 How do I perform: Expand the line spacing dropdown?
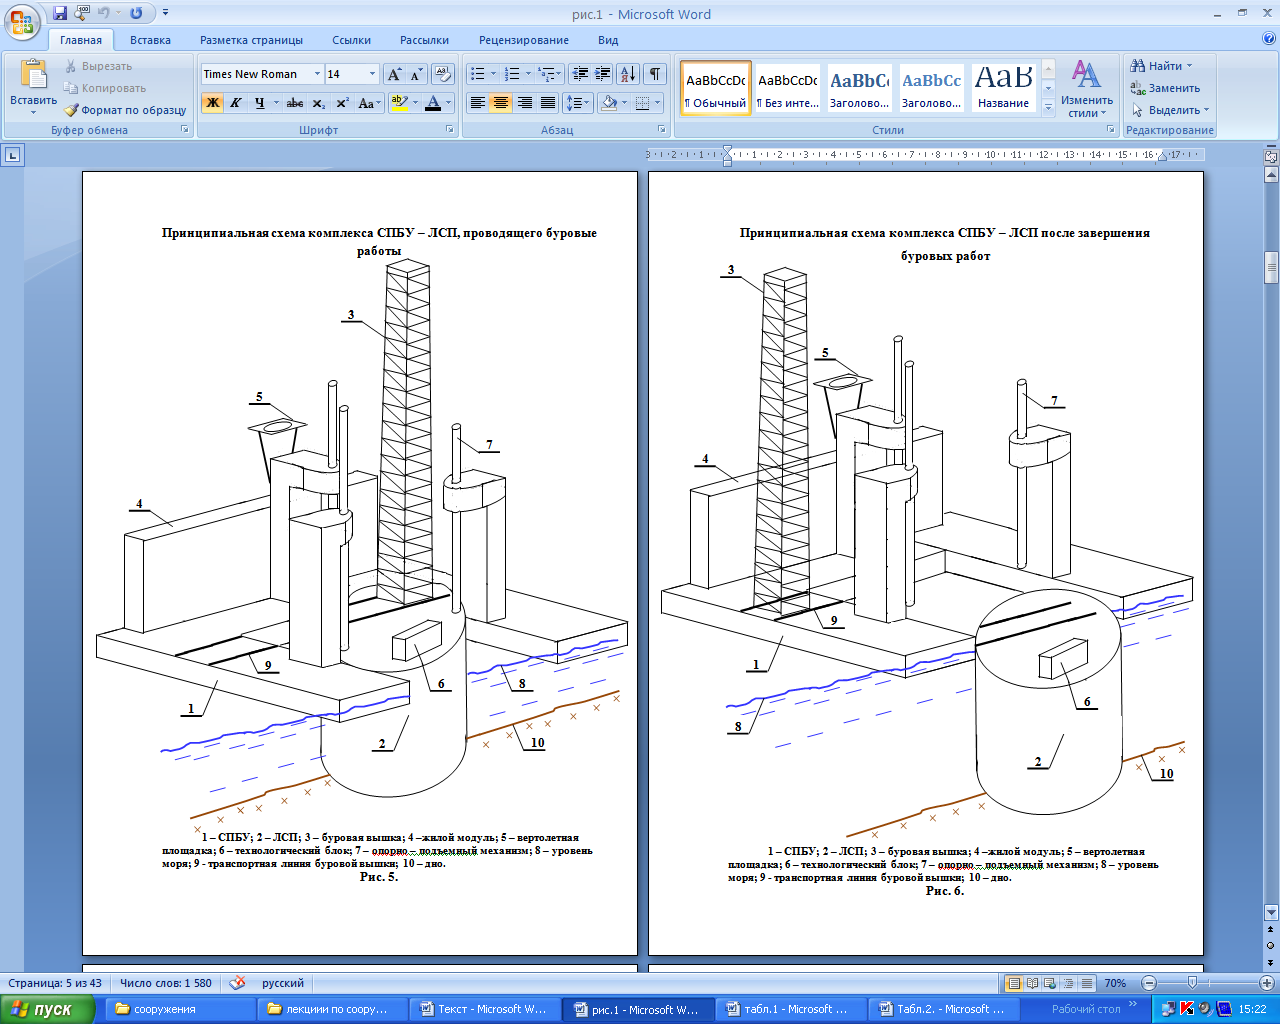pos(578,103)
